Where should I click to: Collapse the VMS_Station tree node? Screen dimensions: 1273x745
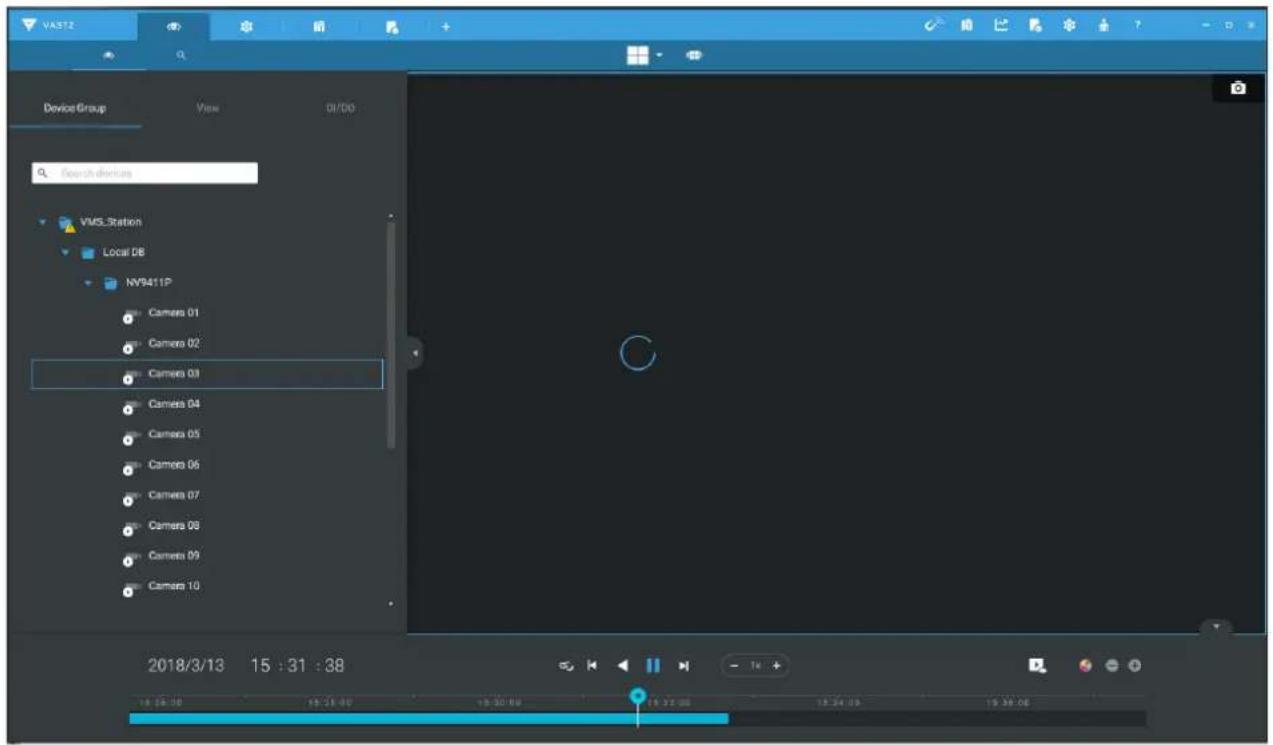44,222
